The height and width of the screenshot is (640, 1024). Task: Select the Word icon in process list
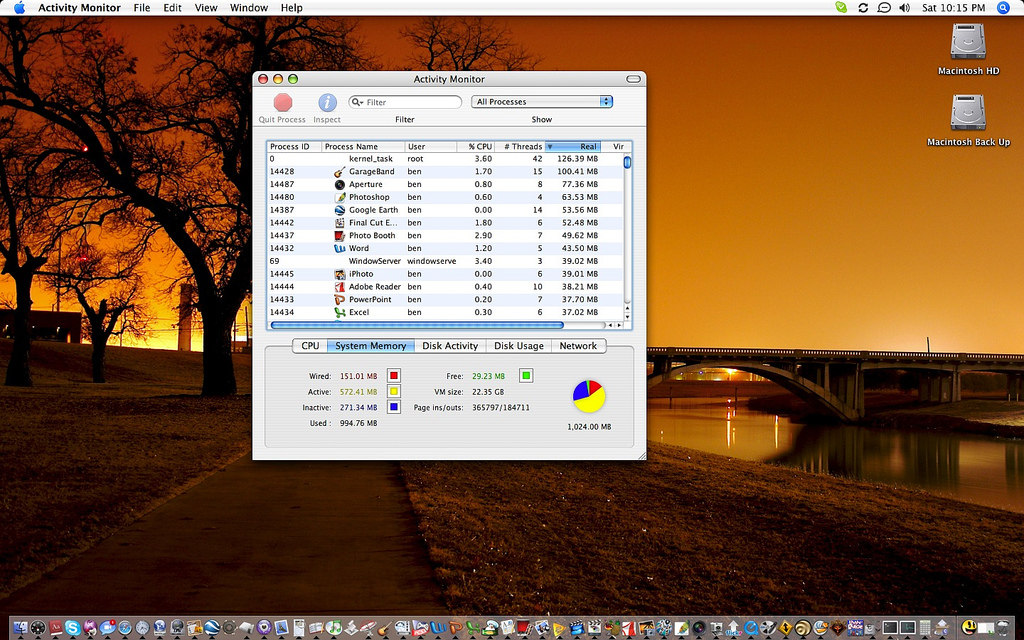[x=340, y=248]
